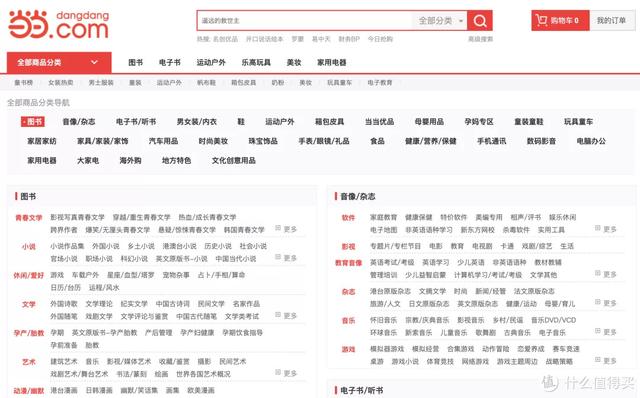
Task: Open the 全部分类 search category dropdown
Action: coord(440,20)
